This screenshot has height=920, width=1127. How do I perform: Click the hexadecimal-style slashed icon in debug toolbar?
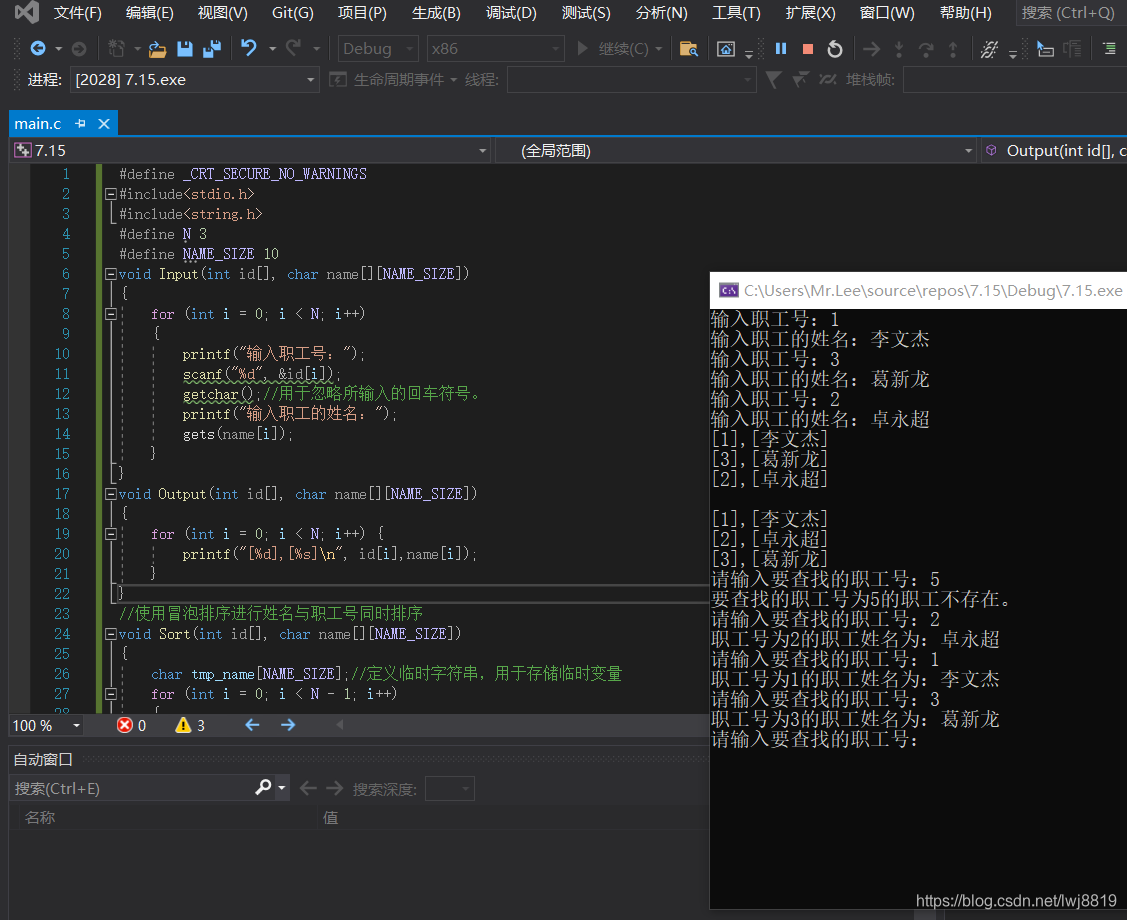pos(990,48)
